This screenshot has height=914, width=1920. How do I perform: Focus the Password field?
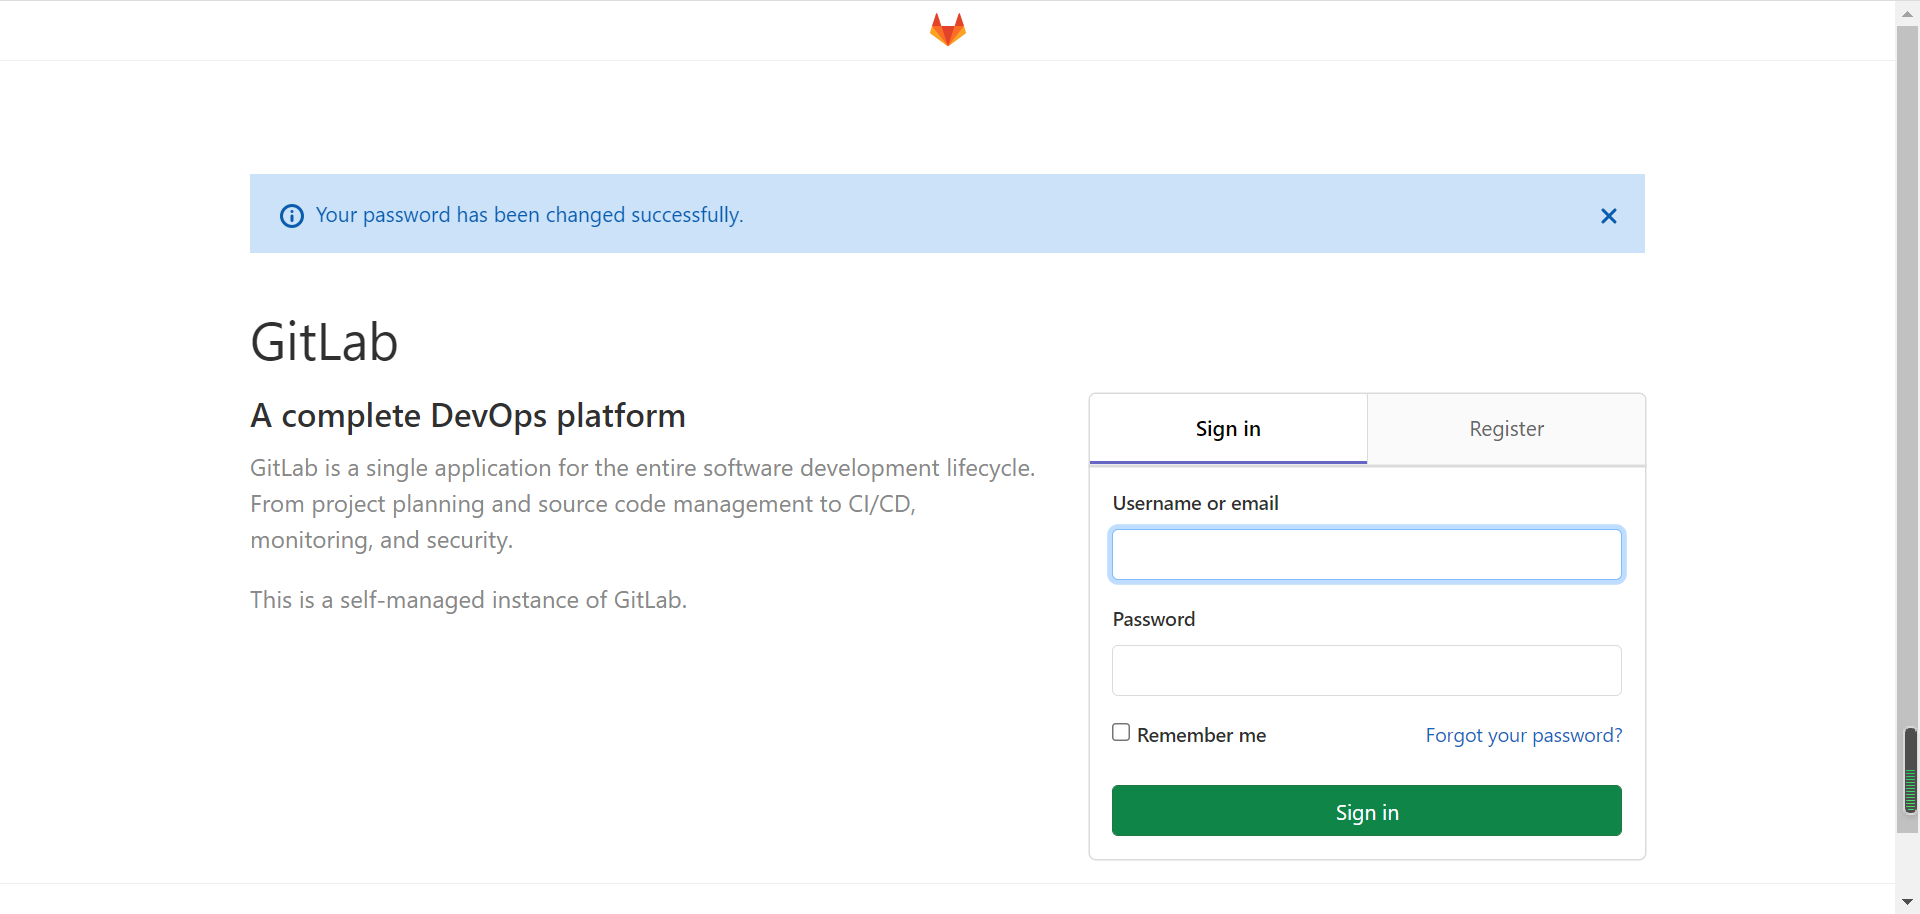(1367, 670)
